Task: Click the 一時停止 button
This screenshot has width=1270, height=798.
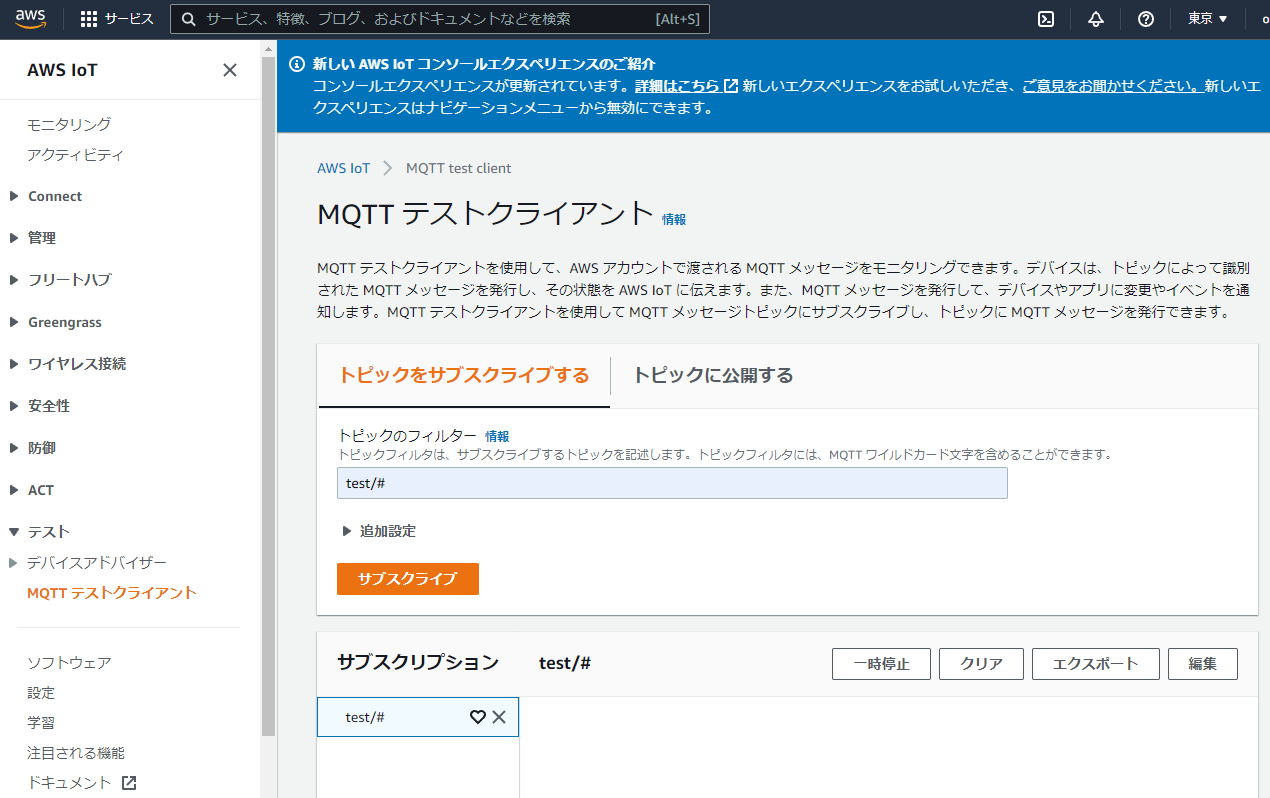Action: tap(881, 664)
